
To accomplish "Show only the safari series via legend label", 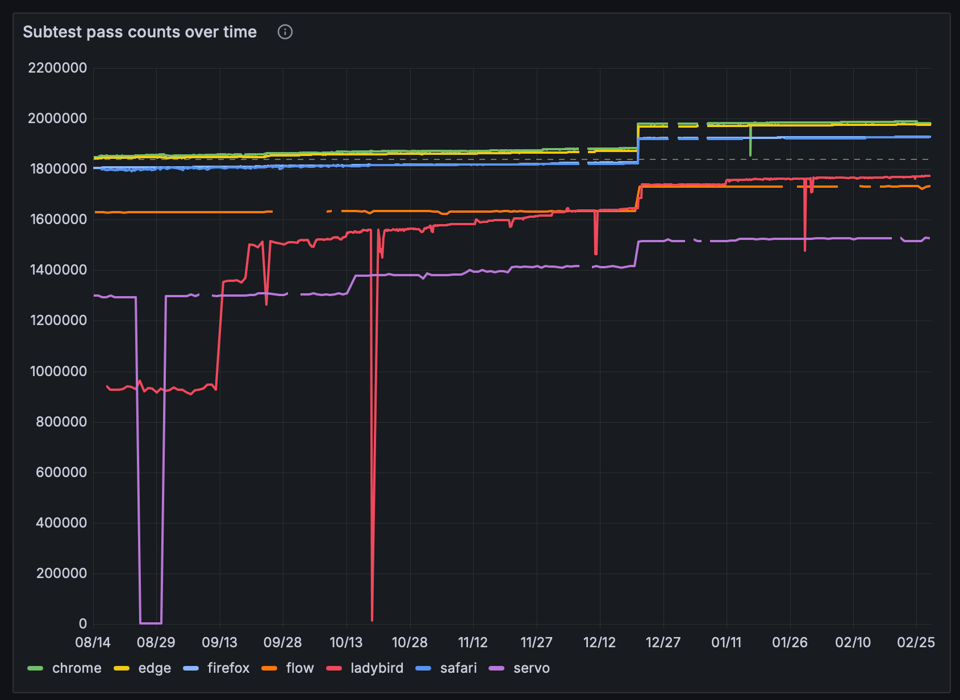I will [x=459, y=668].
